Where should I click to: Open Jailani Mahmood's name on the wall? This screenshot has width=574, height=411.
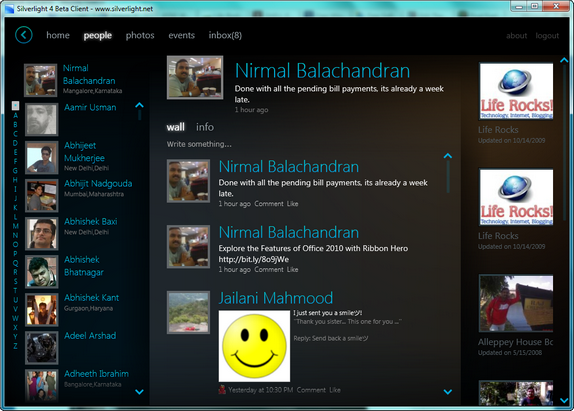(276, 298)
